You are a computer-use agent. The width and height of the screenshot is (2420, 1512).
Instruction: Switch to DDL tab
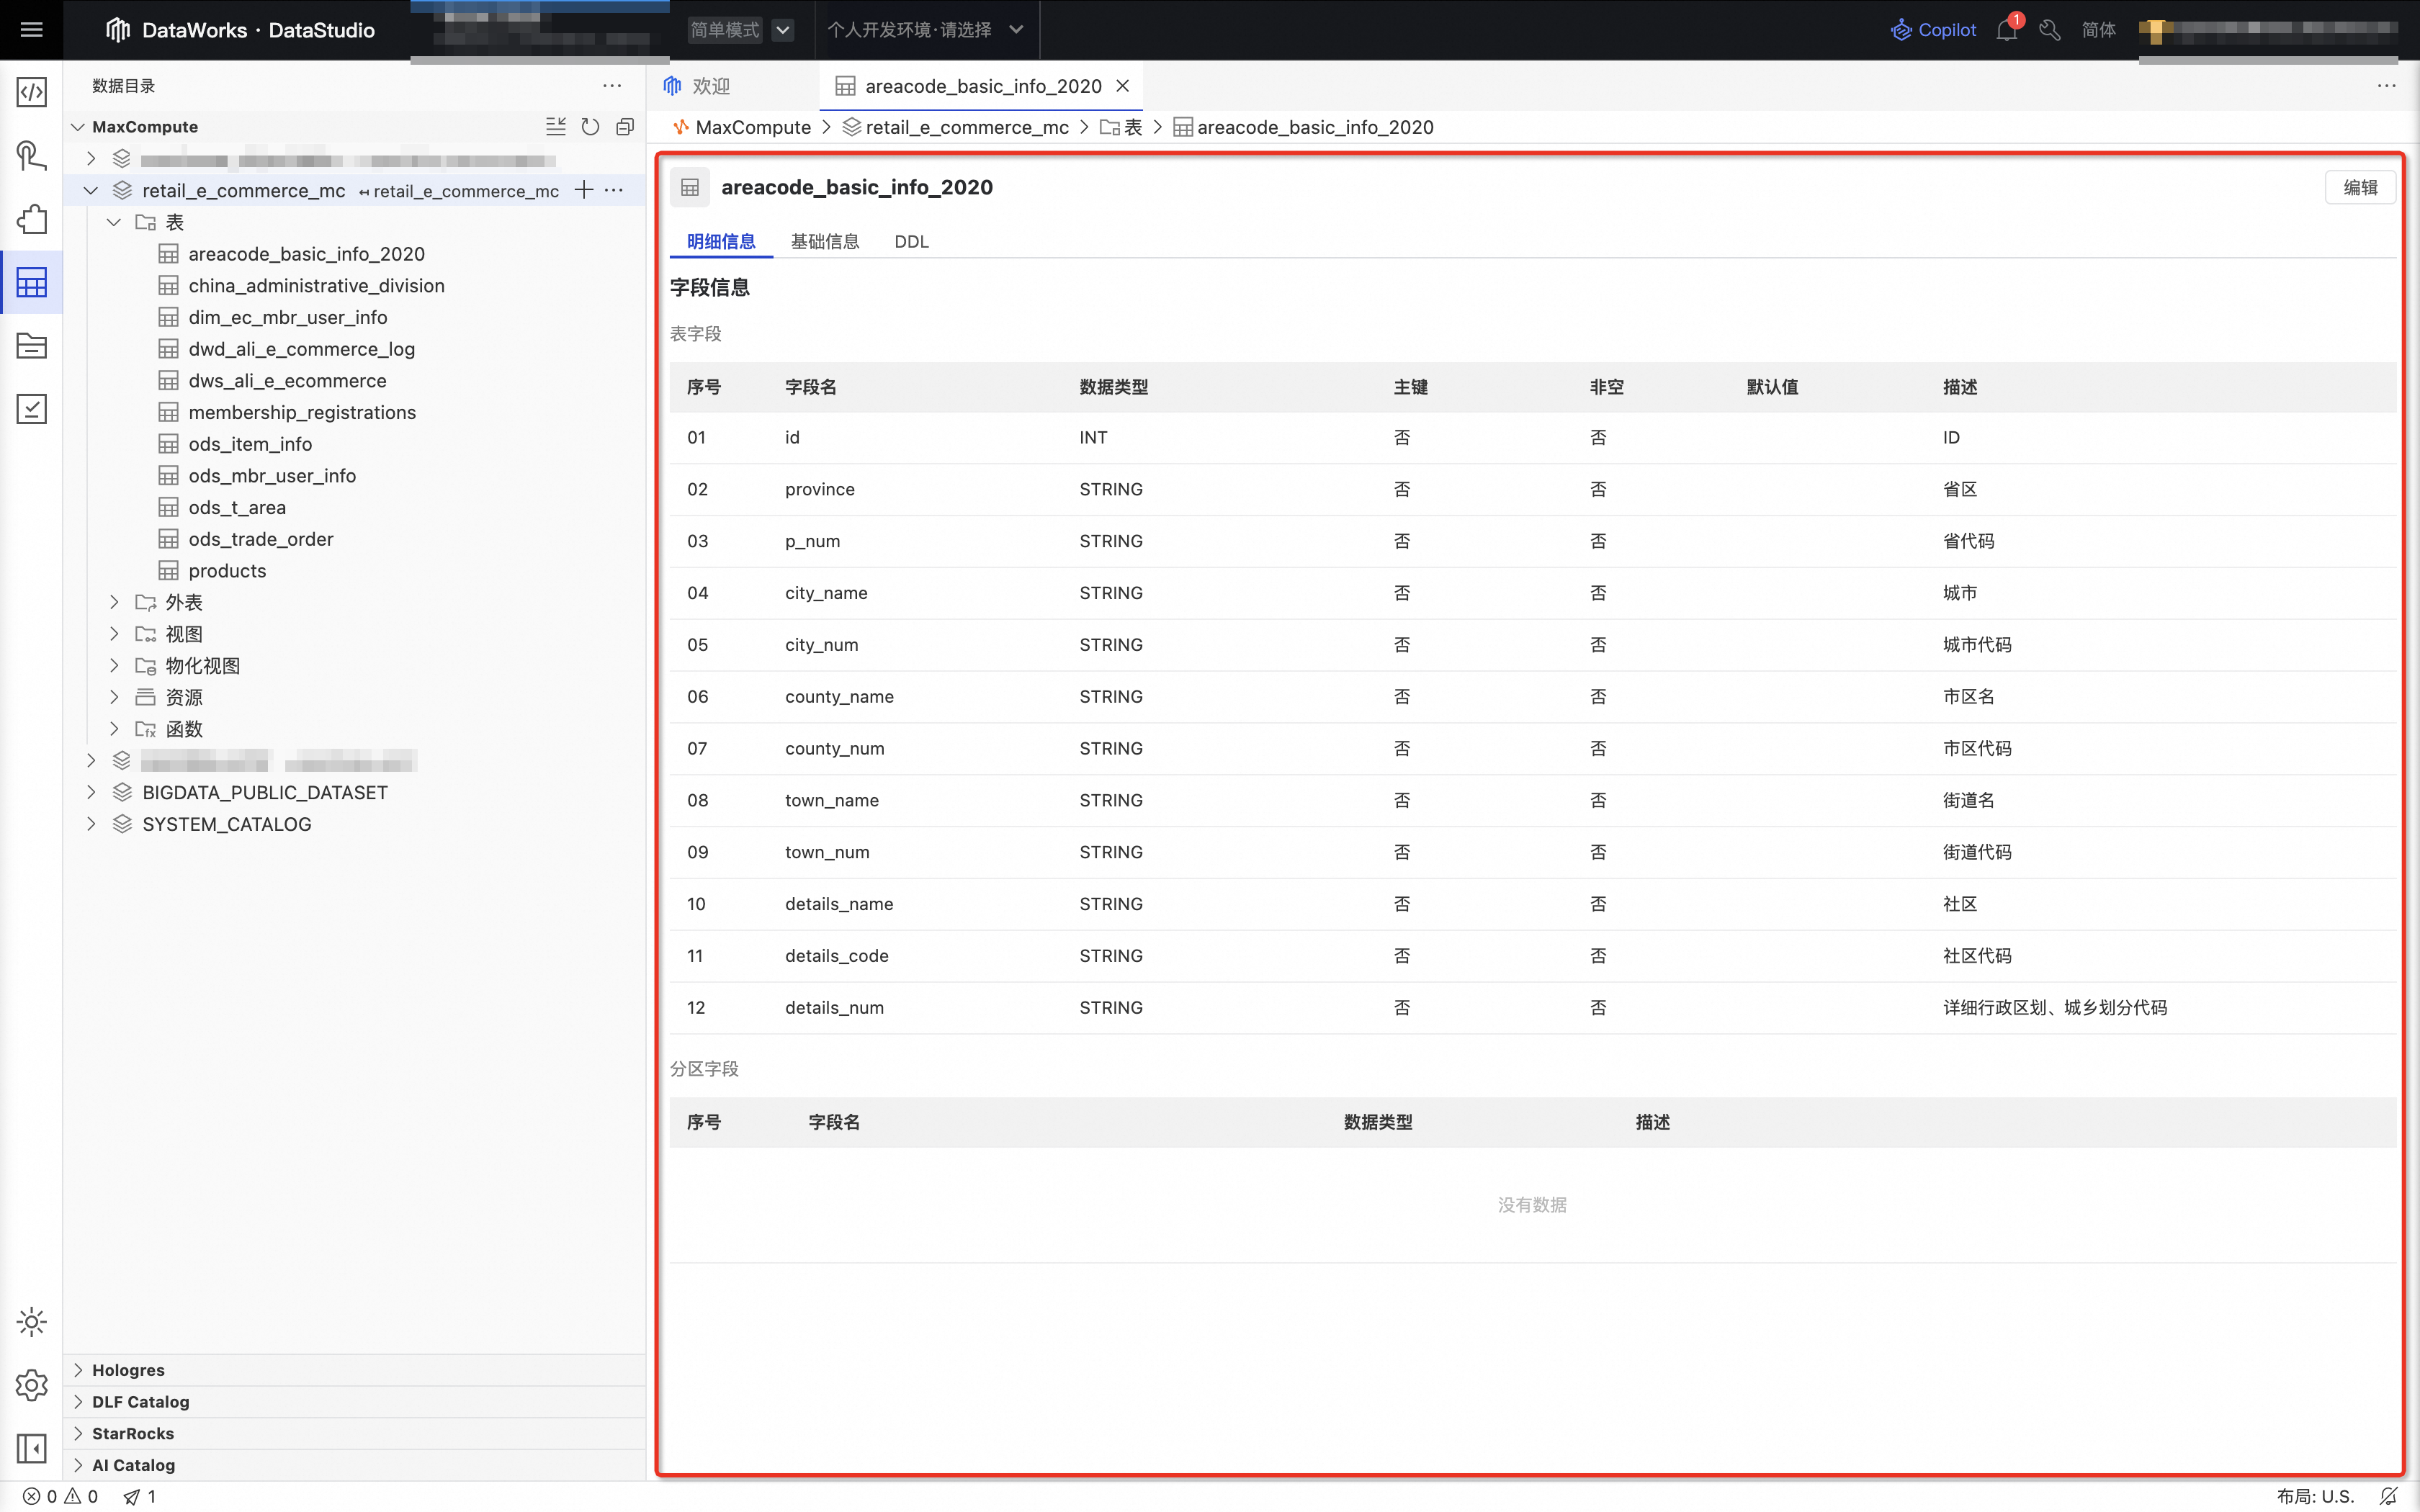coord(911,241)
